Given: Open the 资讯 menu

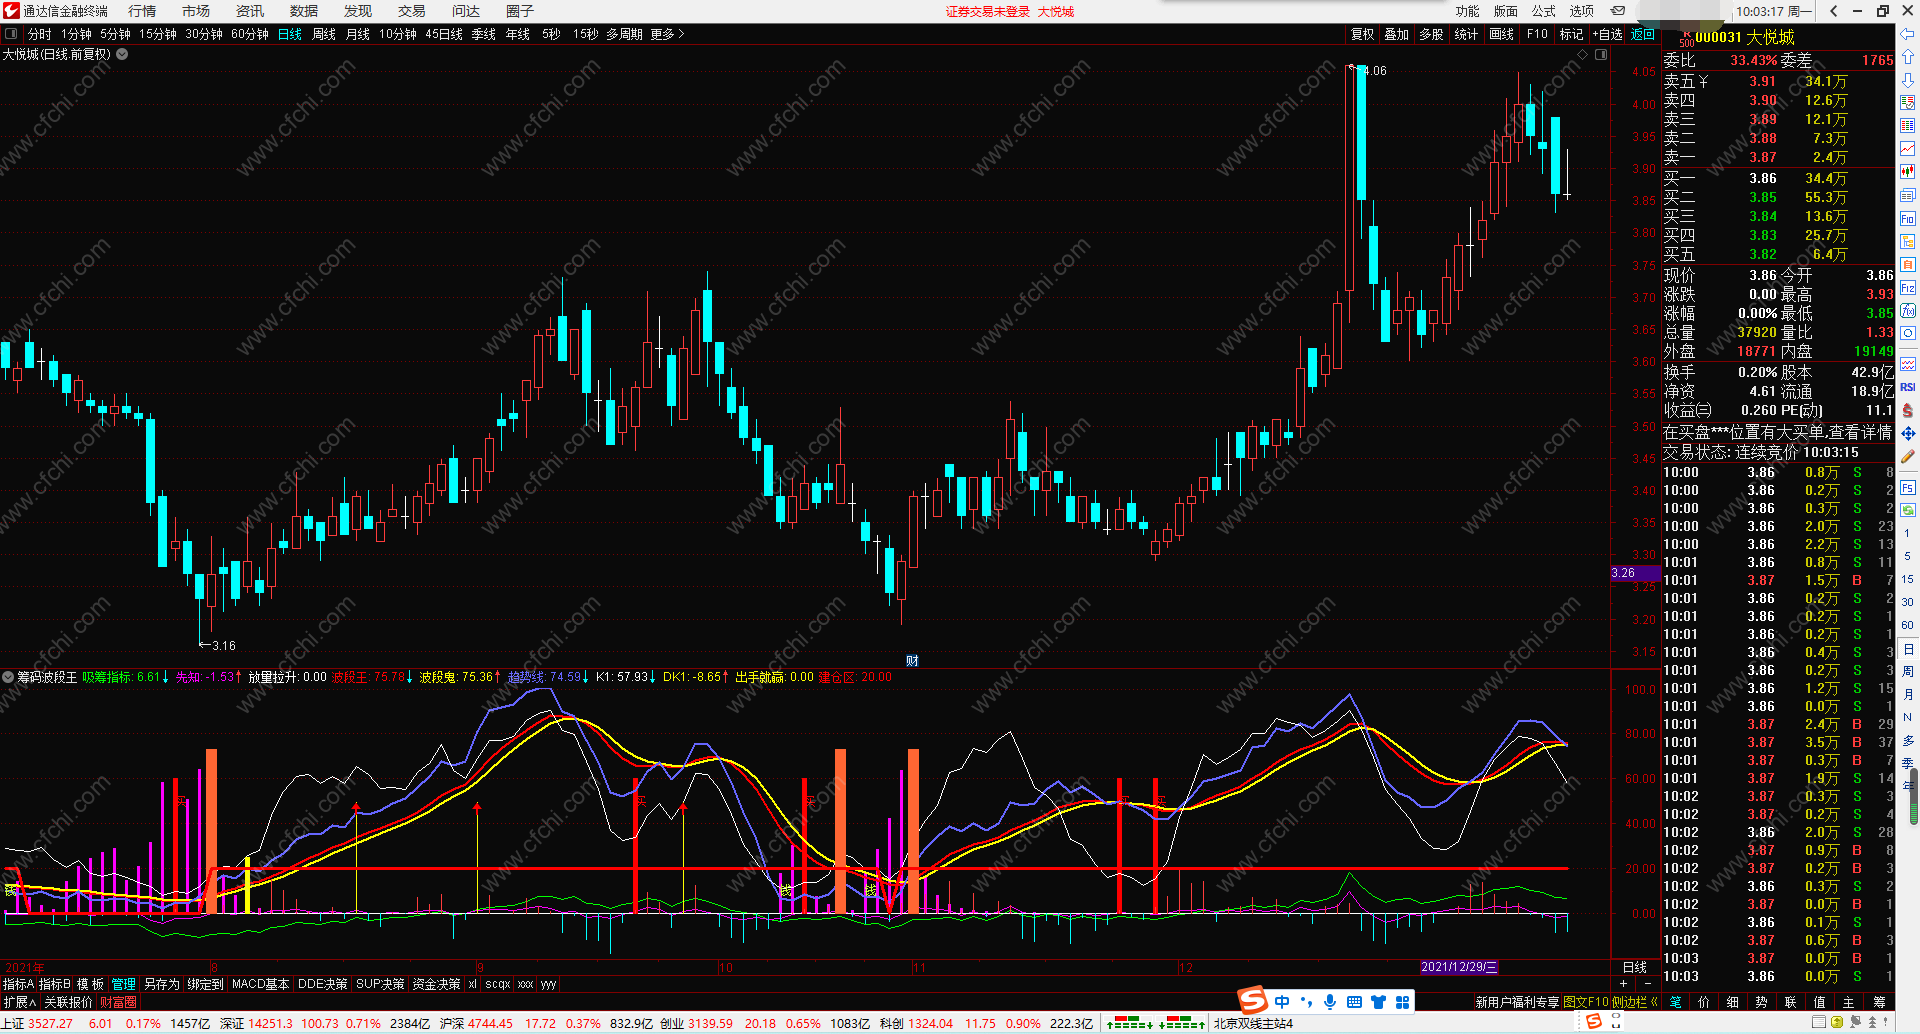Looking at the screenshot, I should pos(250,11).
